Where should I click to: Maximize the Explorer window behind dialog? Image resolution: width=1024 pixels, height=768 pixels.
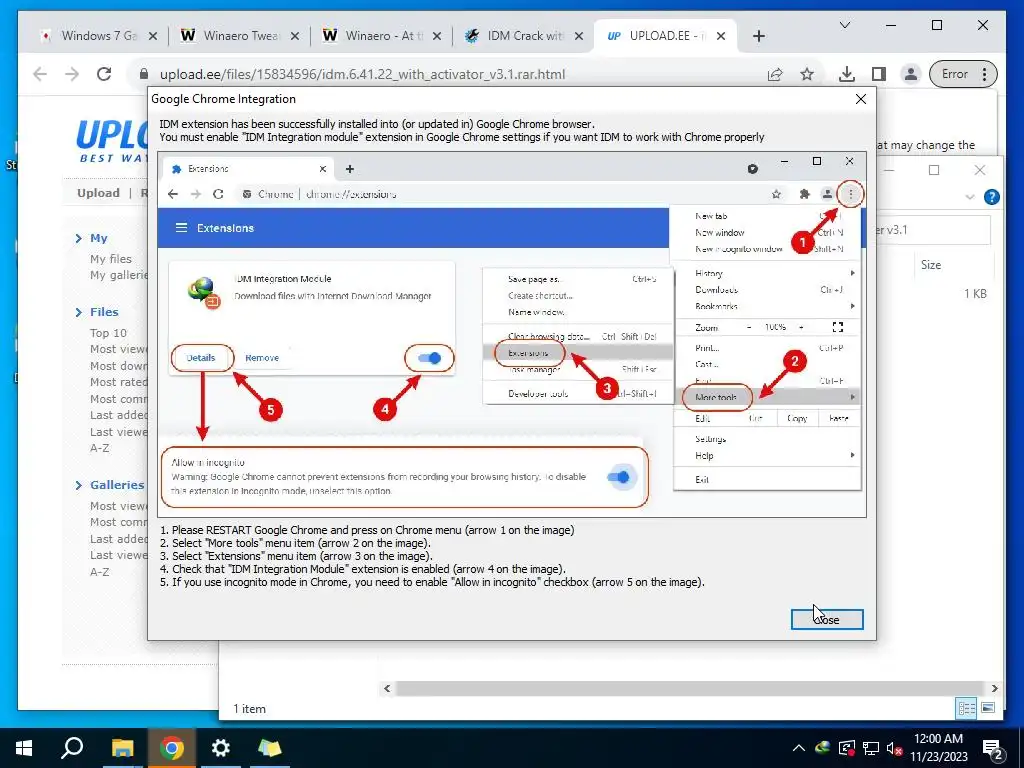[x=934, y=170]
